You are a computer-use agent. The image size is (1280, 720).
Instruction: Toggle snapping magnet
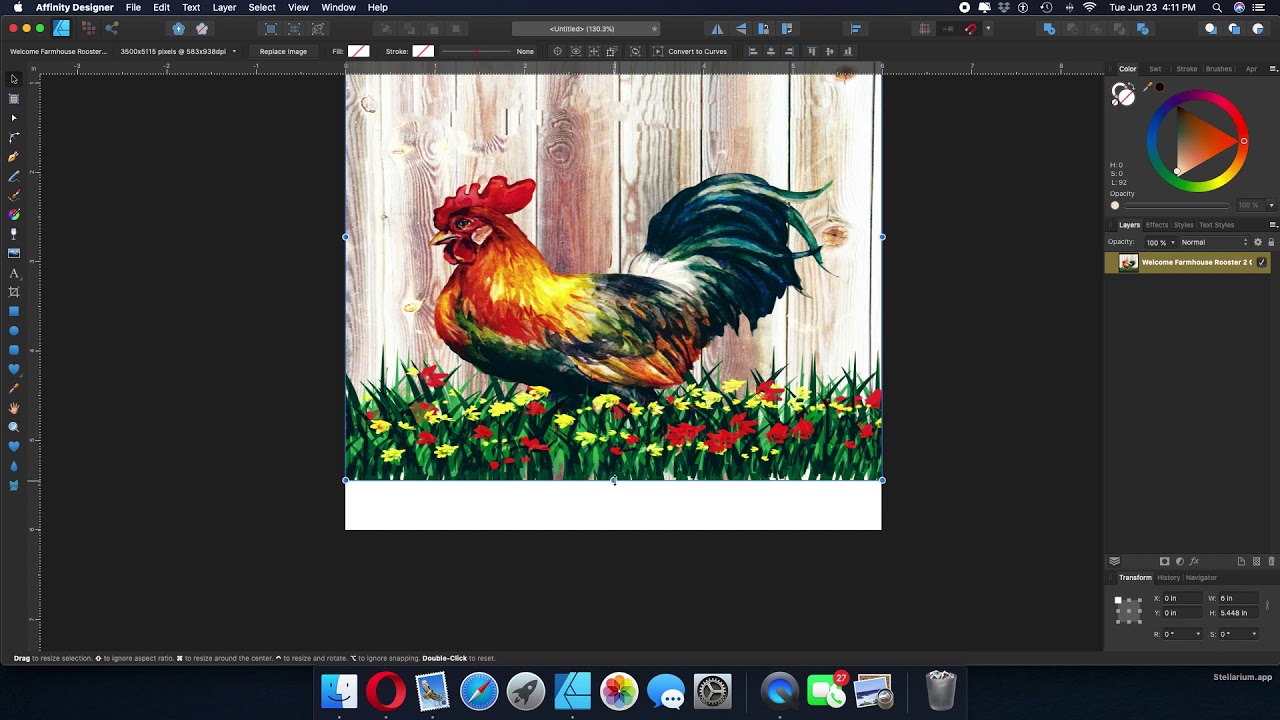(970, 29)
